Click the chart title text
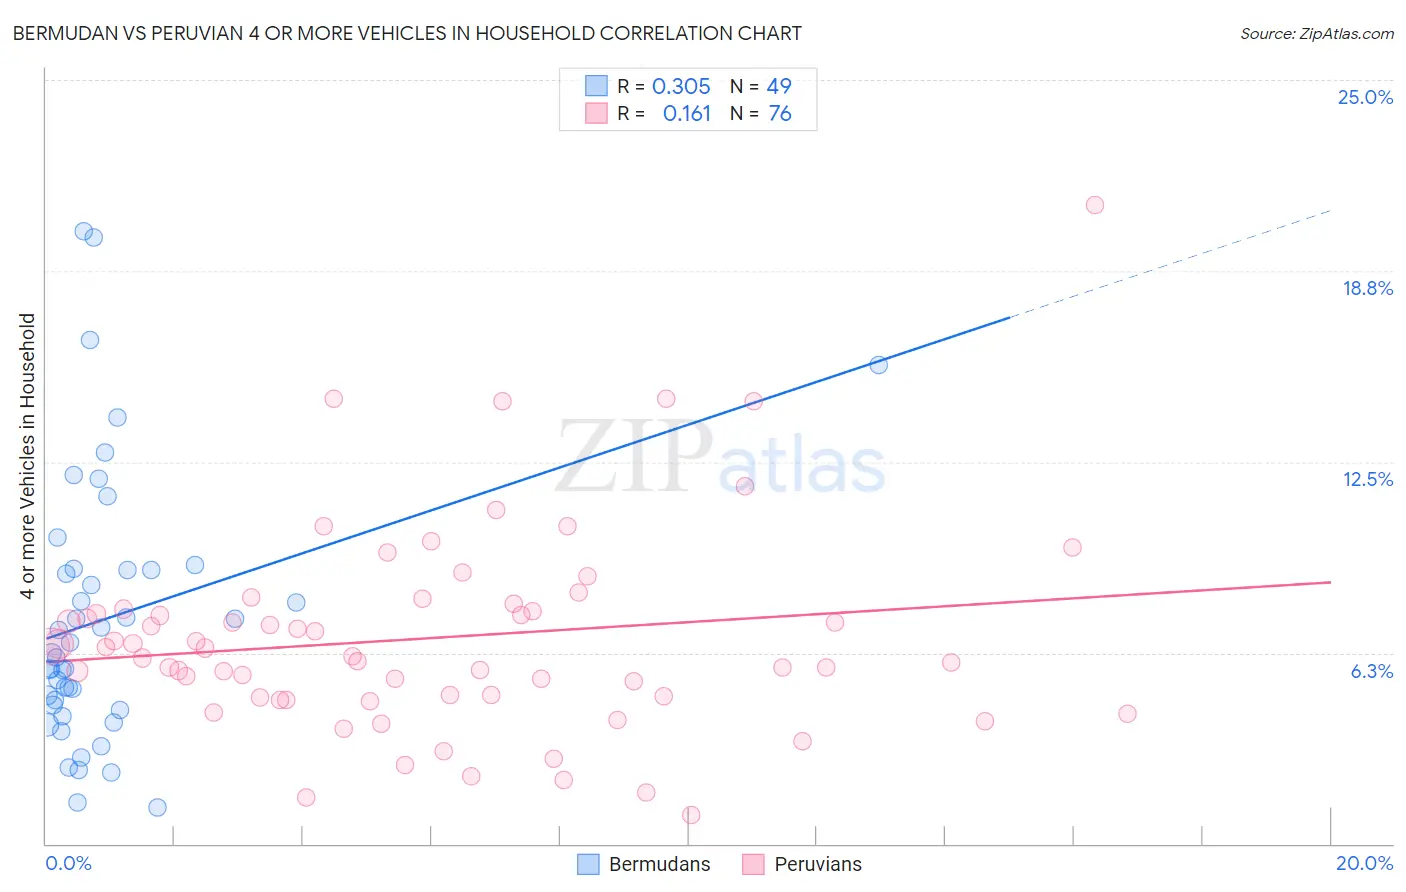1406x892 pixels. [x=406, y=33]
